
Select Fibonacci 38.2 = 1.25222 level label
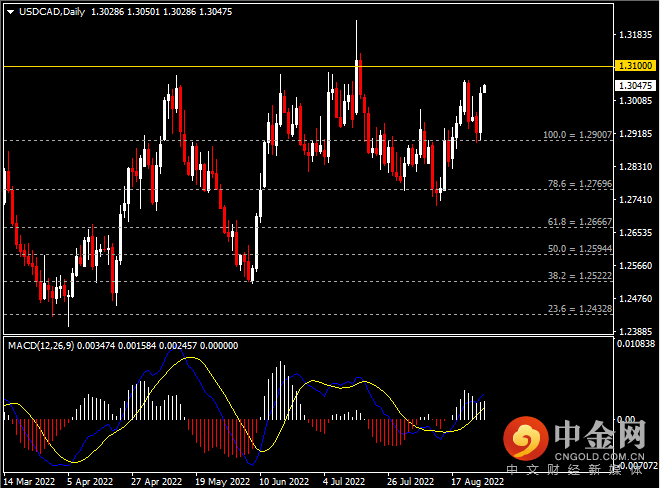580,276
